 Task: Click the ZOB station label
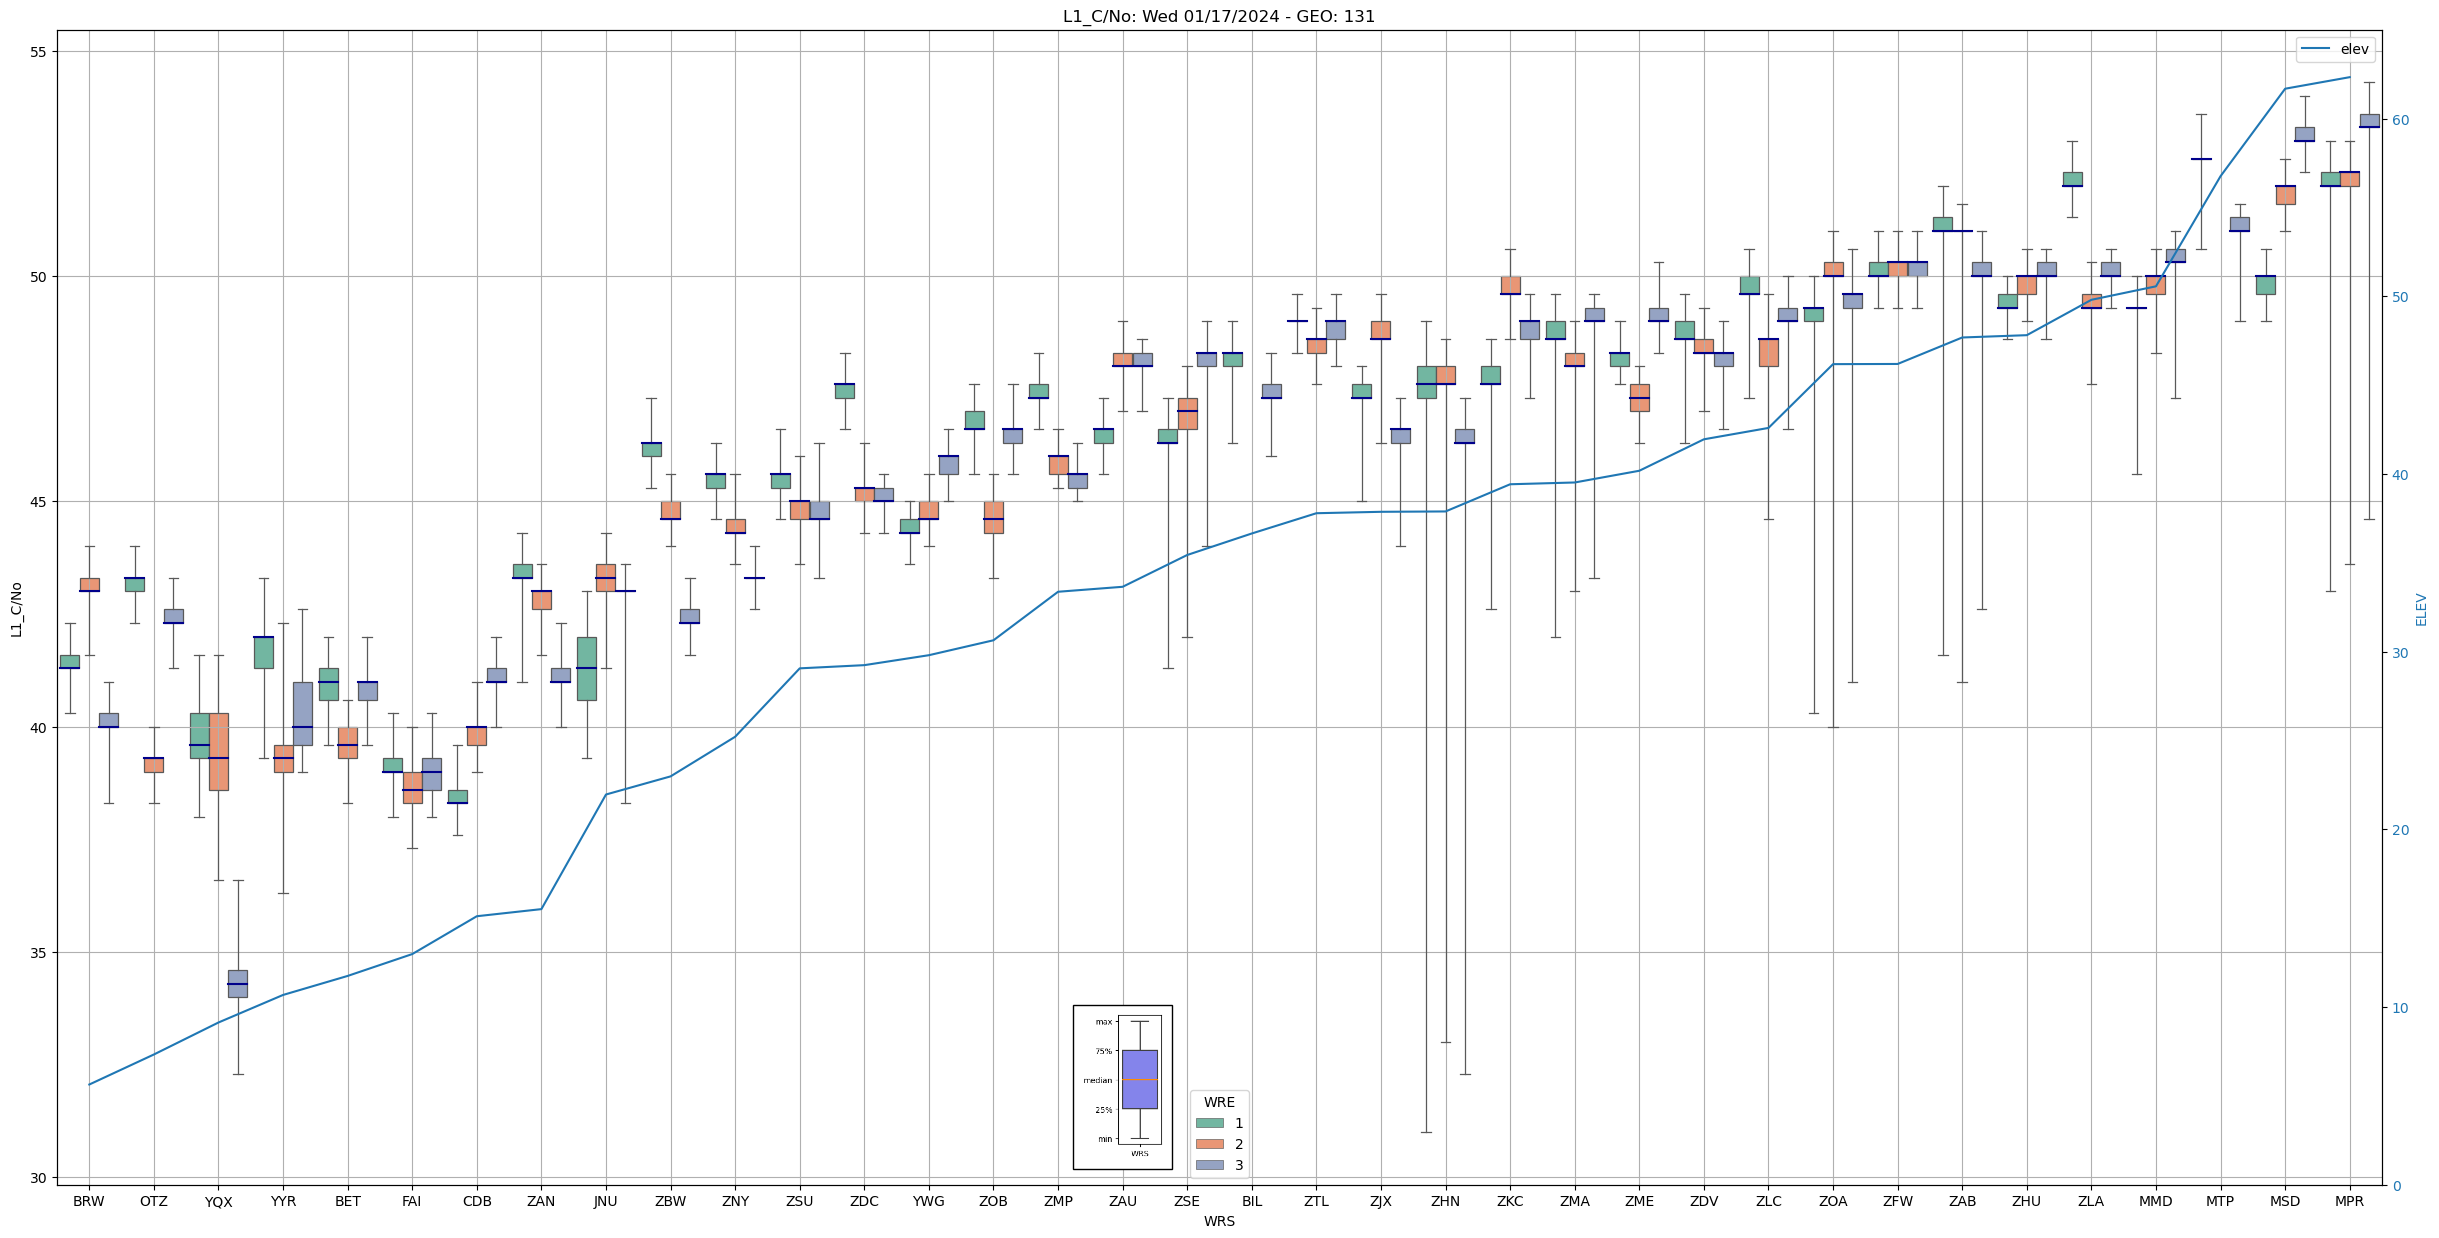coord(993,1201)
